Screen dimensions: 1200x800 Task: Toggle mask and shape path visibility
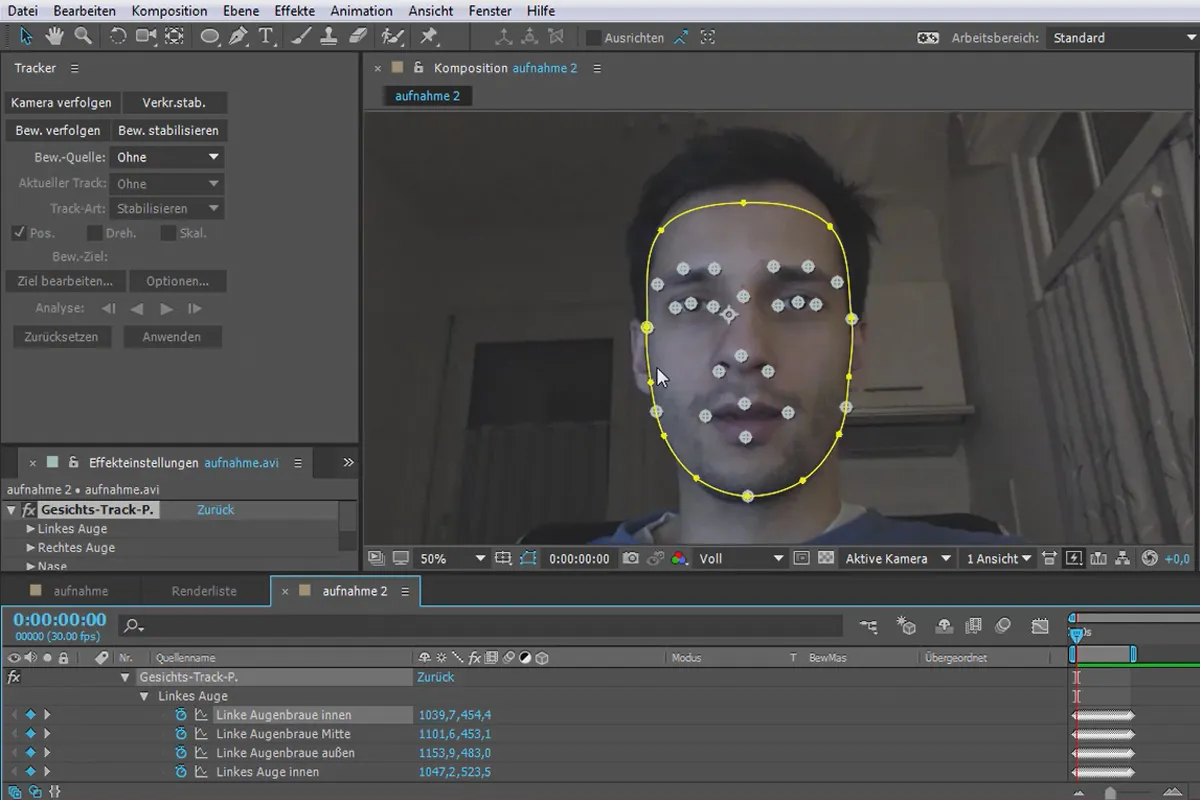528,558
